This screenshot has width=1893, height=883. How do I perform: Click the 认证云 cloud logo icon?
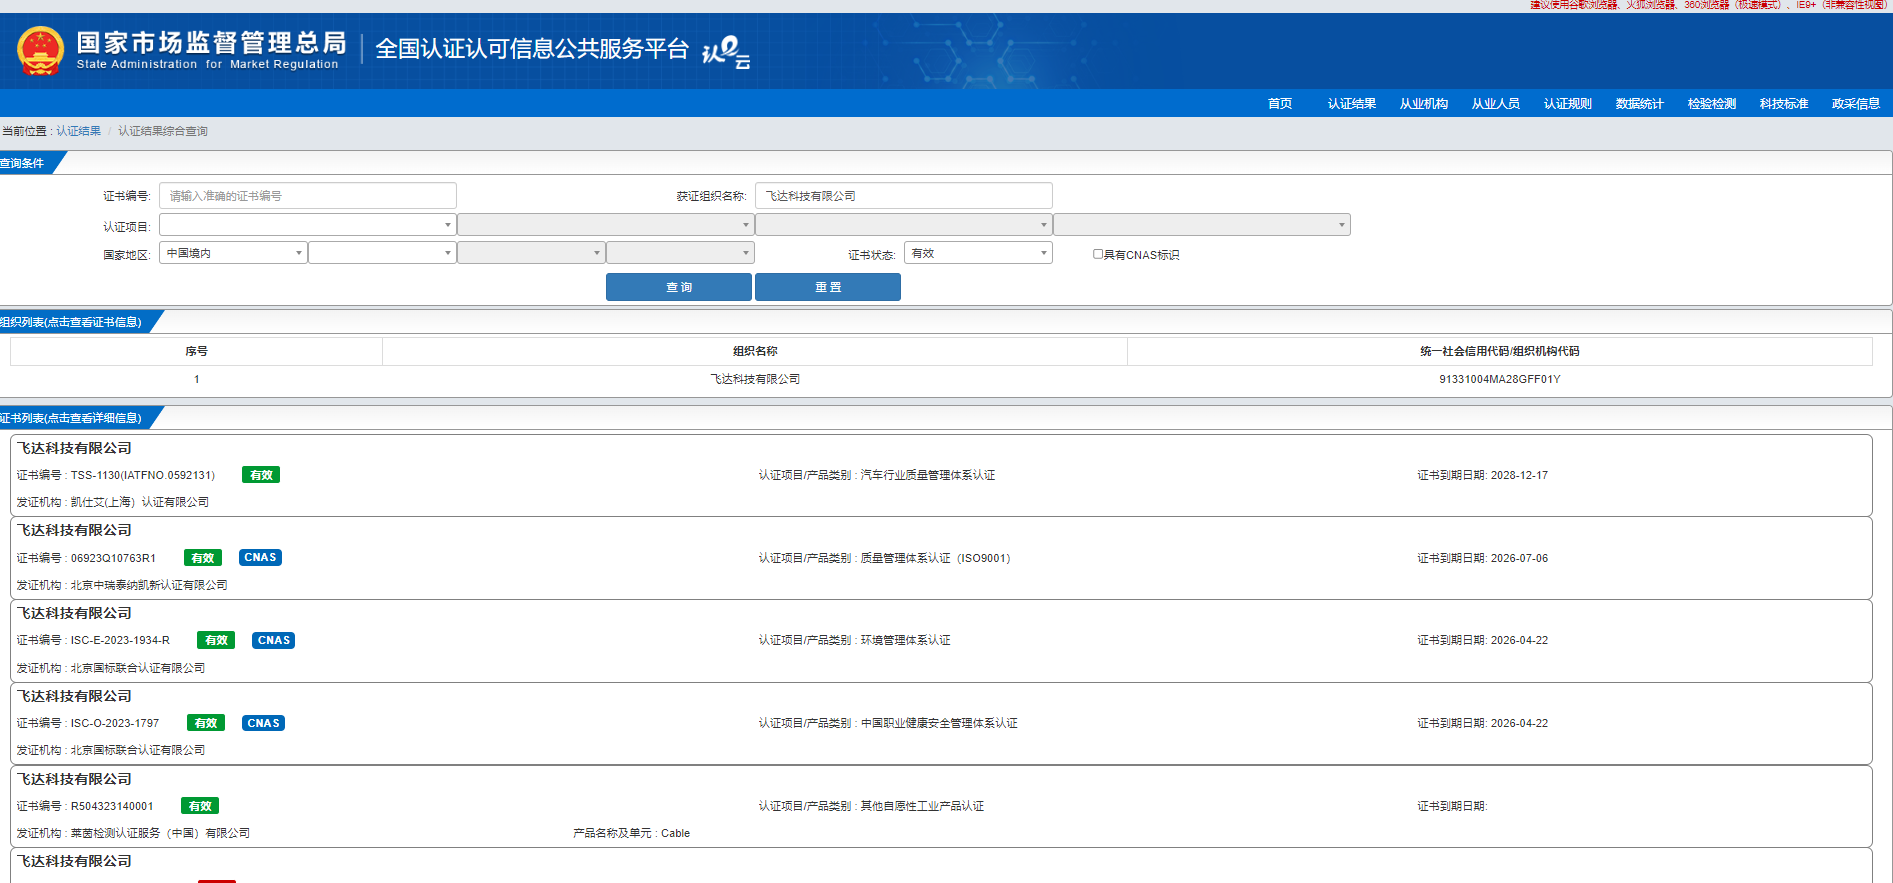tap(726, 51)
